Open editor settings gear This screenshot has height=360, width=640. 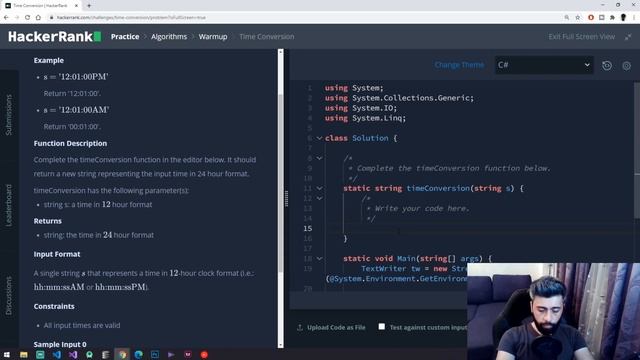[627, 65]
